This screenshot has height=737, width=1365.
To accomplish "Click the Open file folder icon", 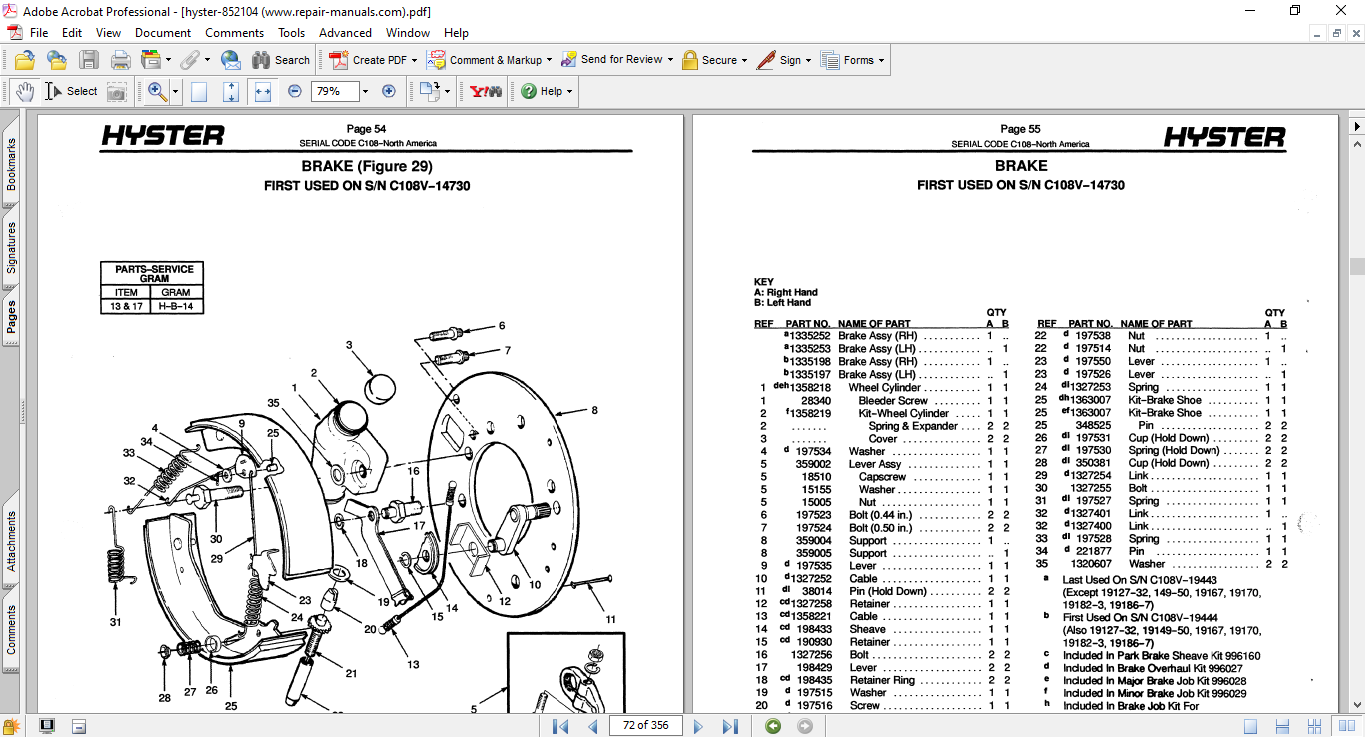I will point(24,60).
